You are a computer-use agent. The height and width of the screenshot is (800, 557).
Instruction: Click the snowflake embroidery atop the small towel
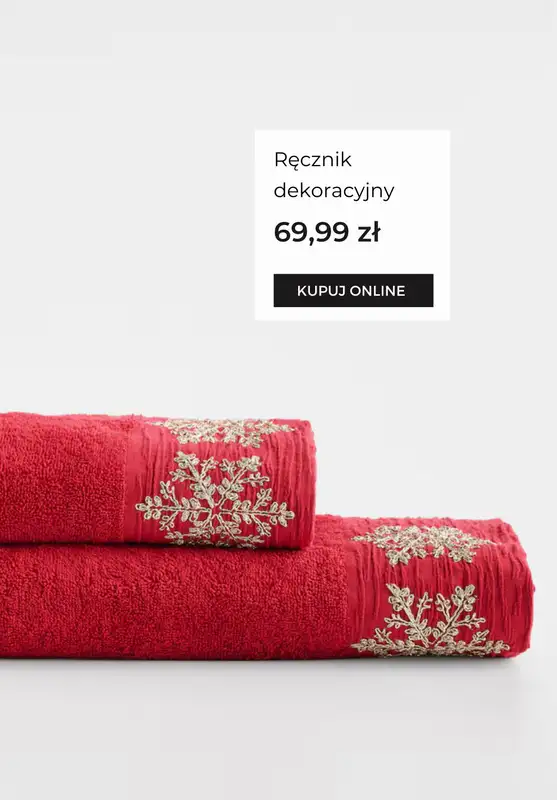pyautogui.click(x=224, y=431)
